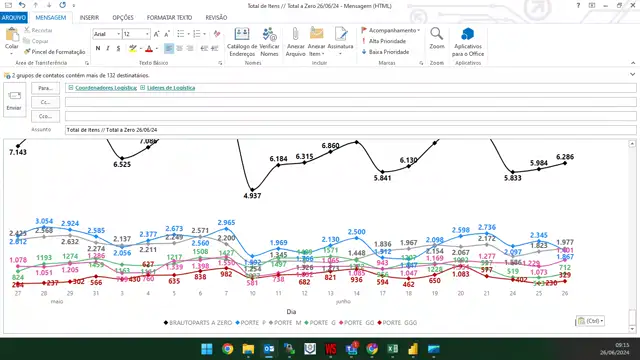Expand Área de Transferência dialog launcher
Viewport: 640px width, 360px height.
87,63
